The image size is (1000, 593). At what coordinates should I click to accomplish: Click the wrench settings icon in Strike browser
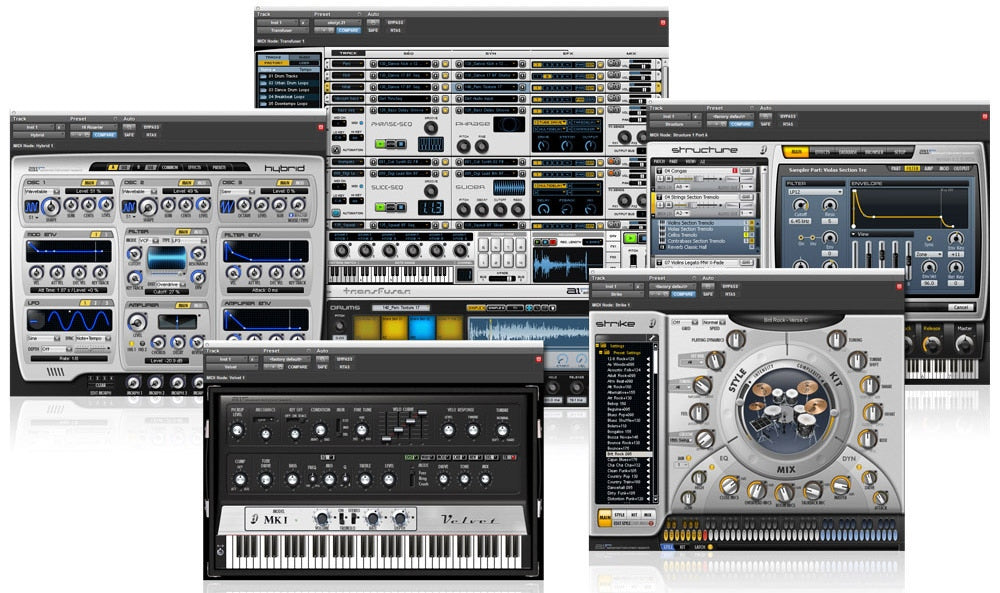pyautogui.click(x=652, y=337)
